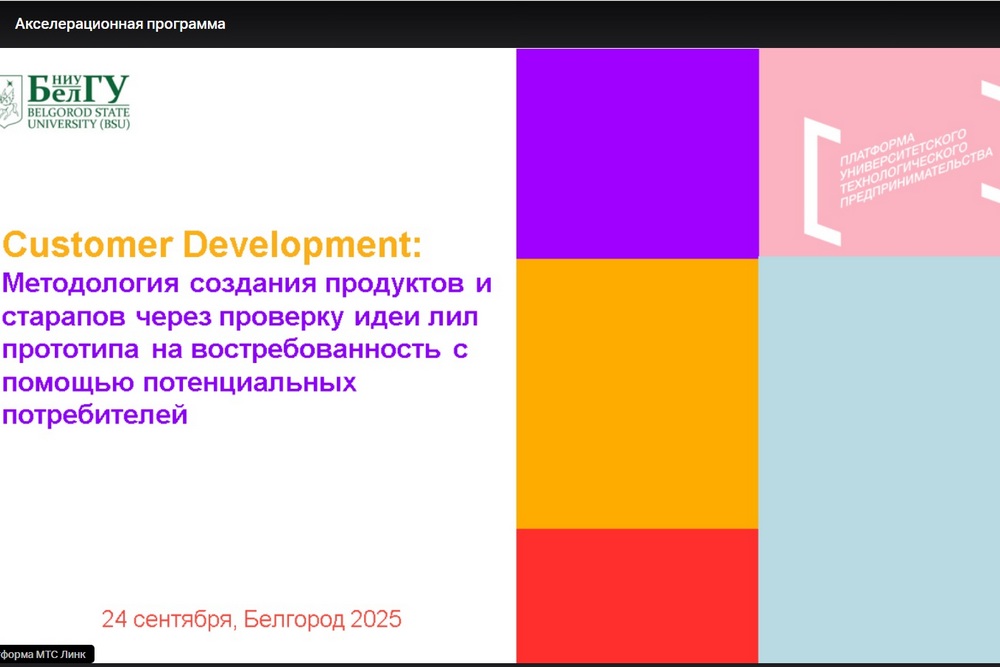Click the word 'потребителей' in the subtitle
Viewport: 1000px width, 667px height.
(x=95, y=415)
